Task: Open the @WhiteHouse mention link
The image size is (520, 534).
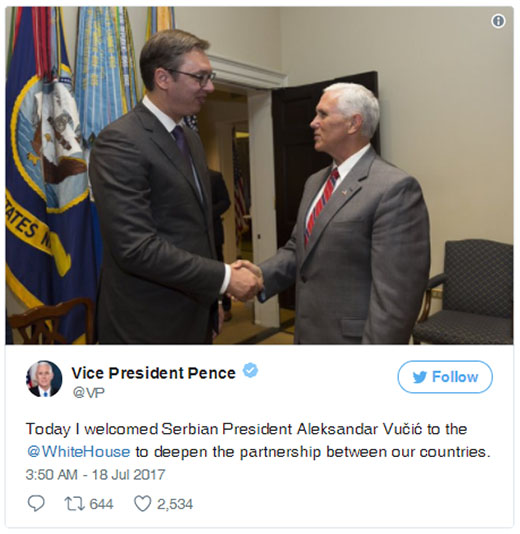Action: 78,452
